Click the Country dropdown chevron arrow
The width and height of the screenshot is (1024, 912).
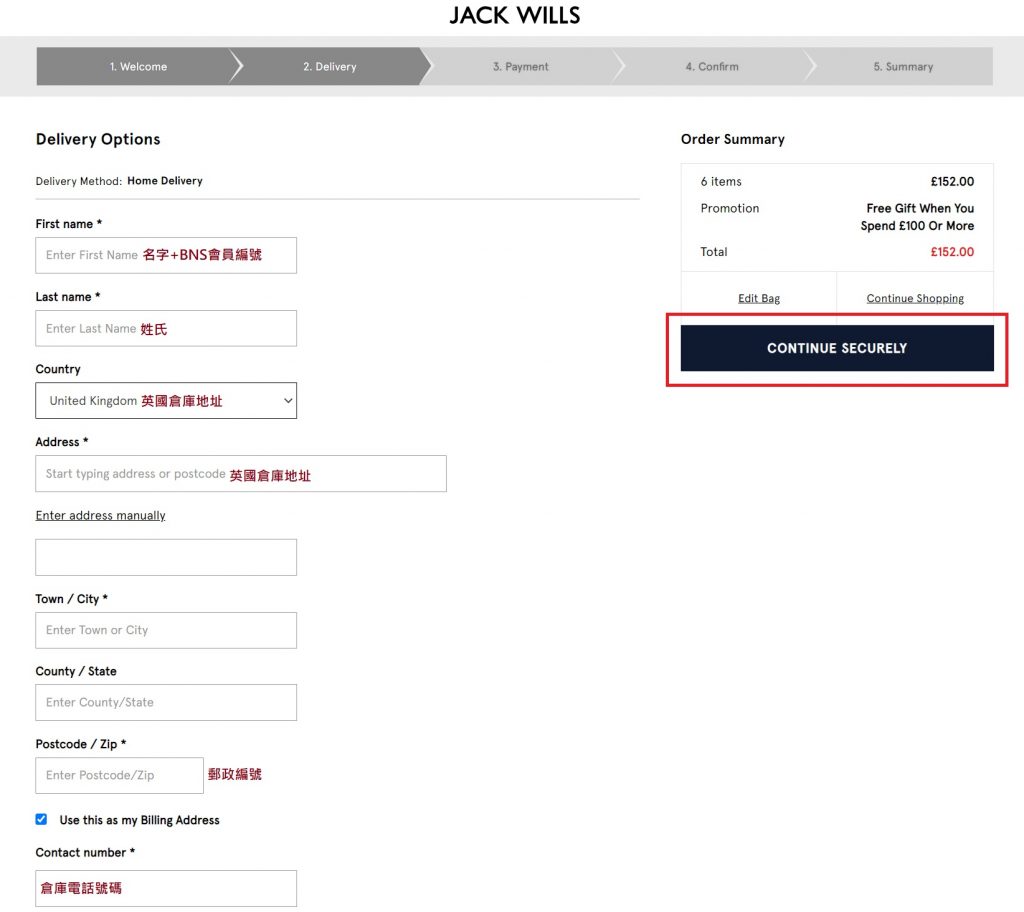click(288, 401)
